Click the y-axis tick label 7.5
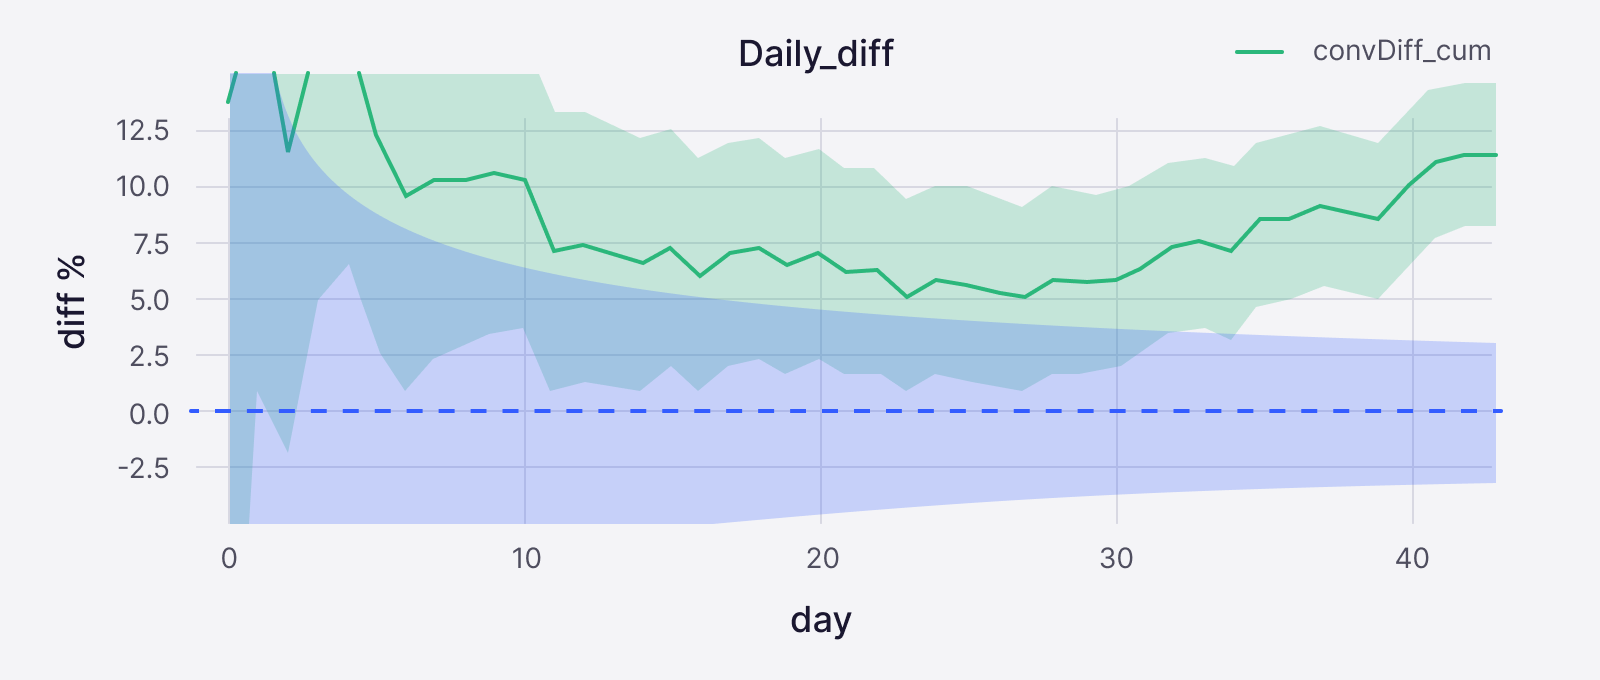1600x680 pixels. click(x=150, y=244)
